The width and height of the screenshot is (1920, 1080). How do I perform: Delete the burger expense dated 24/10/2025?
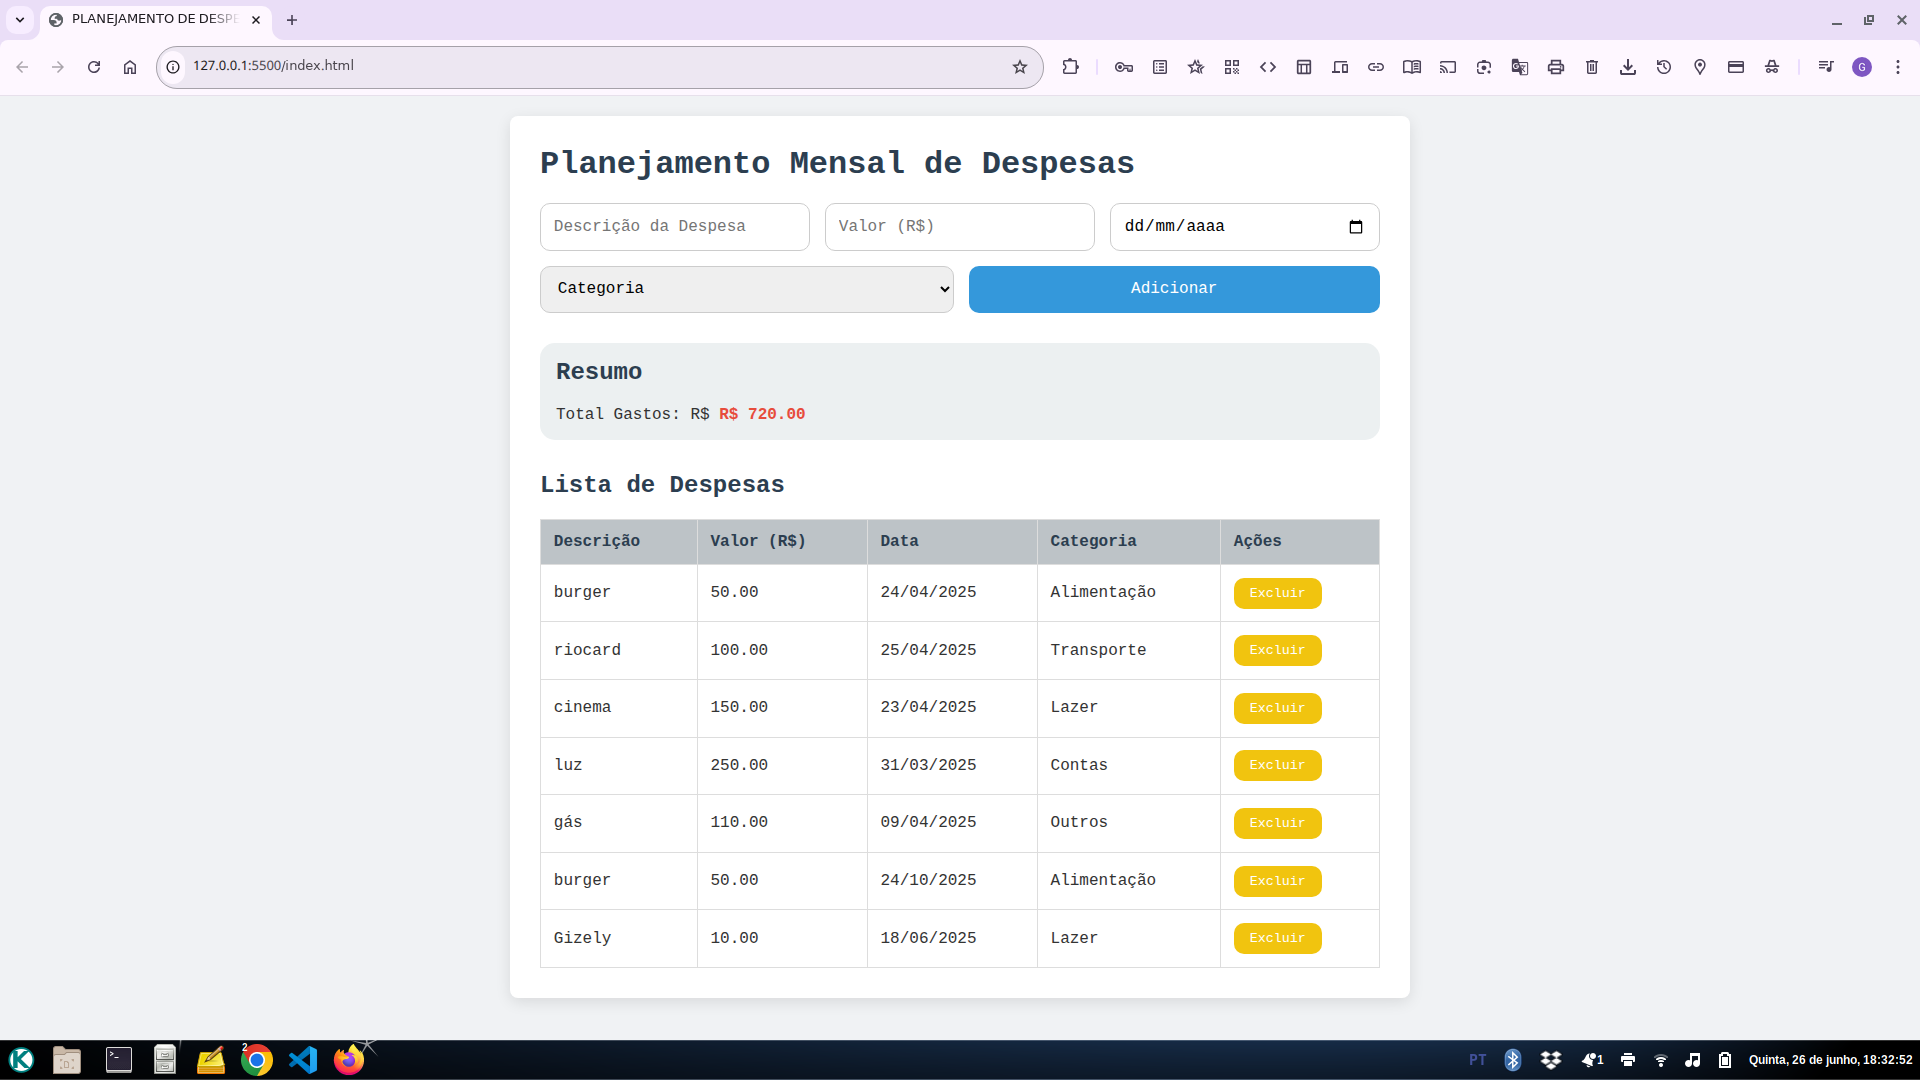tap(1277, 881)
